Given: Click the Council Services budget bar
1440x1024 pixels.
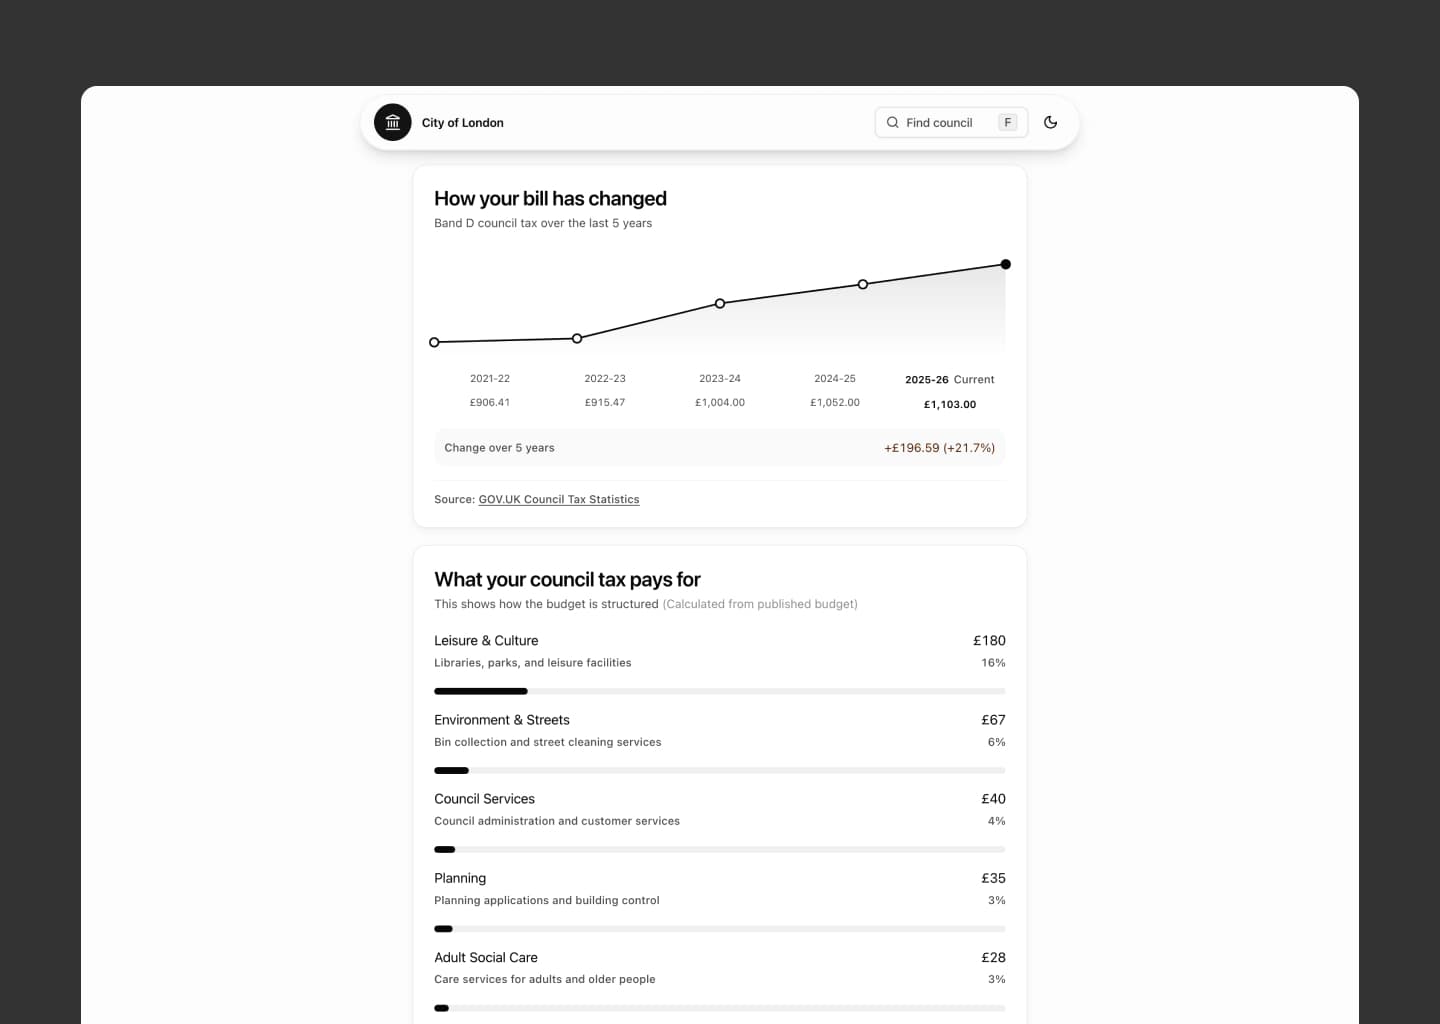Looking at the screenshot, I should pyautogui.click(x=719, y=849).
